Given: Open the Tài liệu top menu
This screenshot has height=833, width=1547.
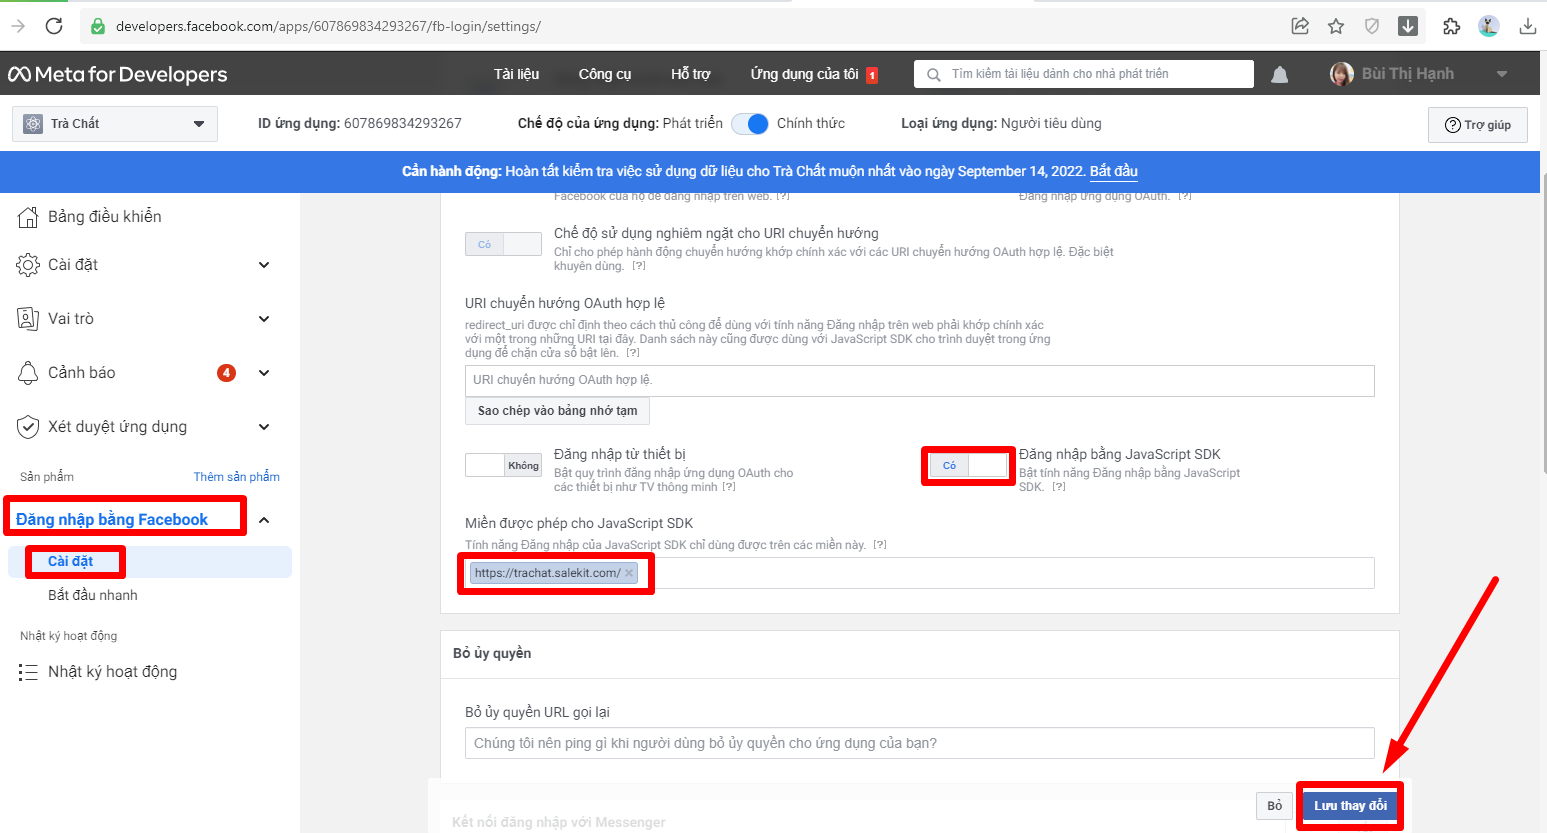Looking at the screenshot, I should coord(516,74).
